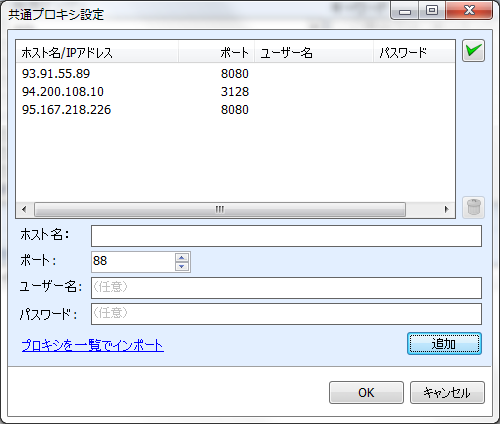Select proxy entry 93.91.55.89
Viewport: 500px width, 424px height.
click(235, 74)
